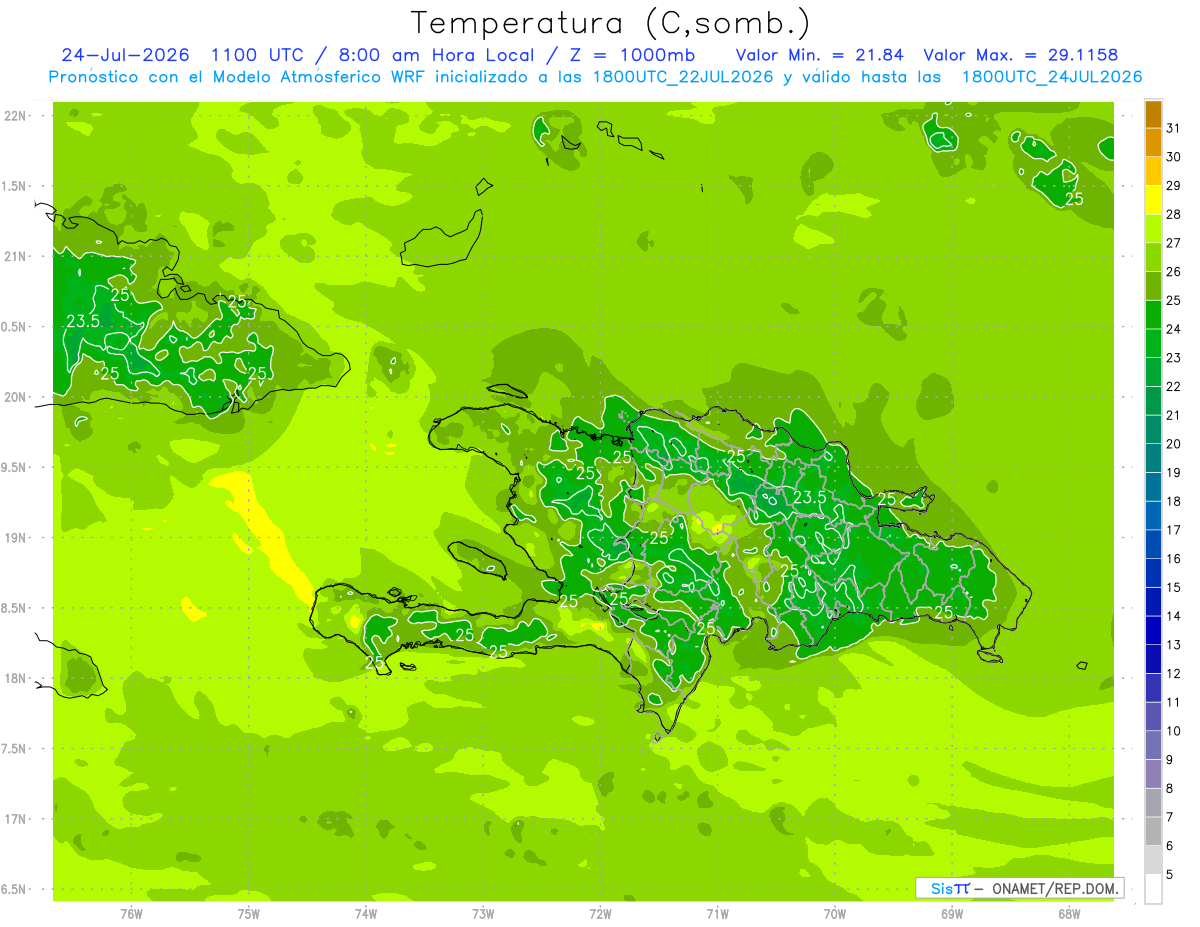The image size is (1200, 927).
Task: Click the title Temperatura (C,somb.)
Action: [x=609, y=23]
